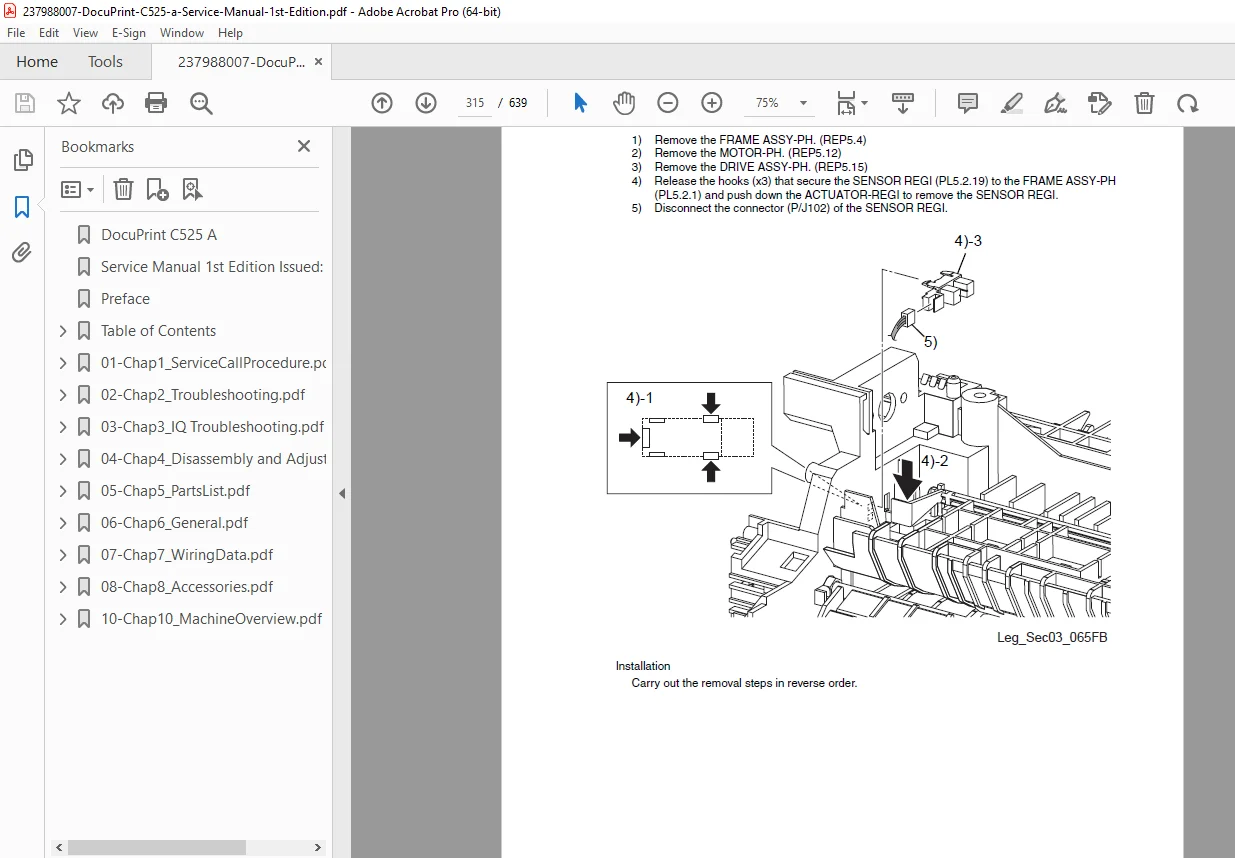Click the page number input field
Viewport: 1235px width, 858px height.
(475, 103)
